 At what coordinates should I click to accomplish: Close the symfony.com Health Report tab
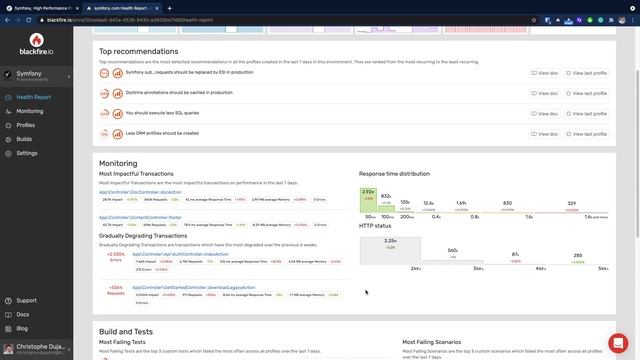point(157,8)
